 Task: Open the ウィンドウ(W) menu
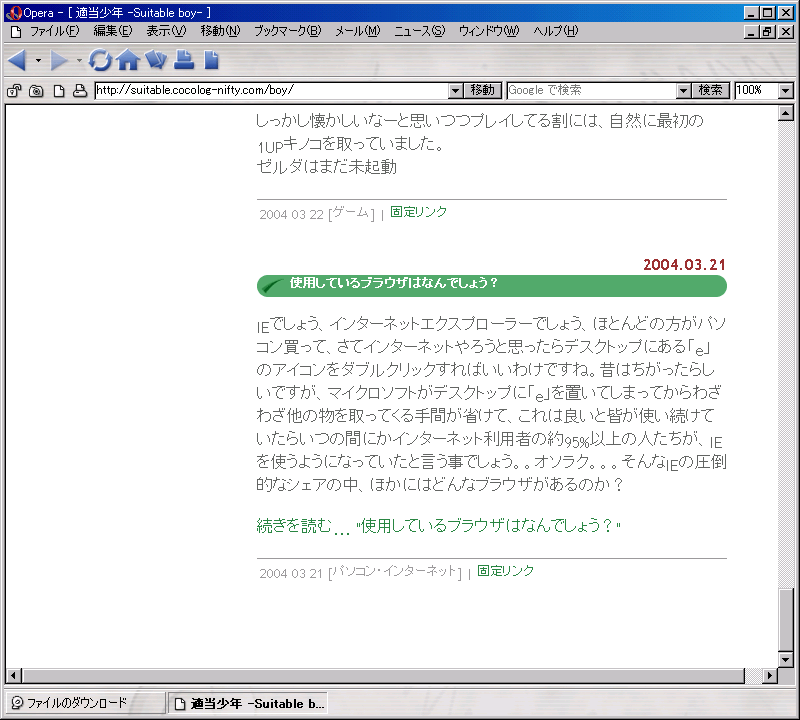pyautogui.click(x=489, y=31)
